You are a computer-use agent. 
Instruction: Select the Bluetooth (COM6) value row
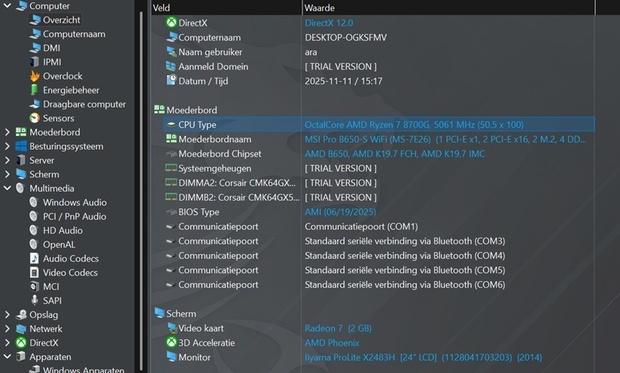(405, 285)
